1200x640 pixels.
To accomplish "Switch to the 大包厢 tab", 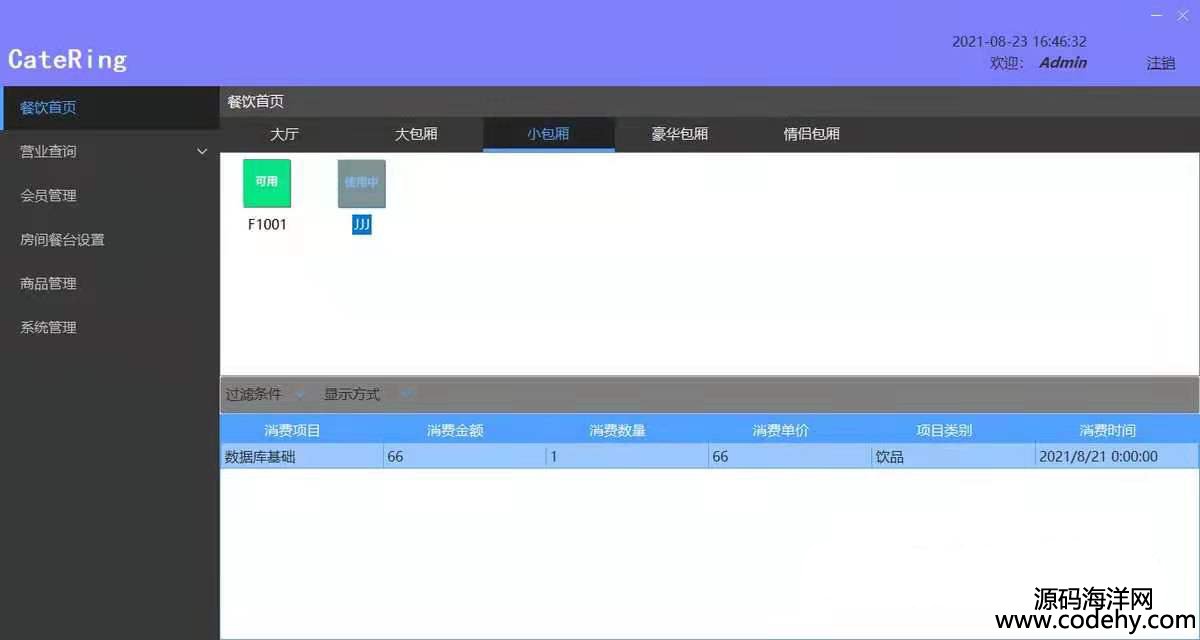I will point(416,134).
